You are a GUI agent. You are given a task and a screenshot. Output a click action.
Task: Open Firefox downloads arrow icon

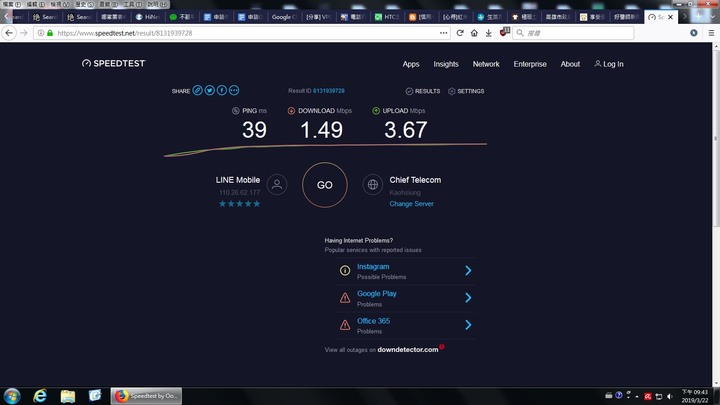[x=489, y=33]
